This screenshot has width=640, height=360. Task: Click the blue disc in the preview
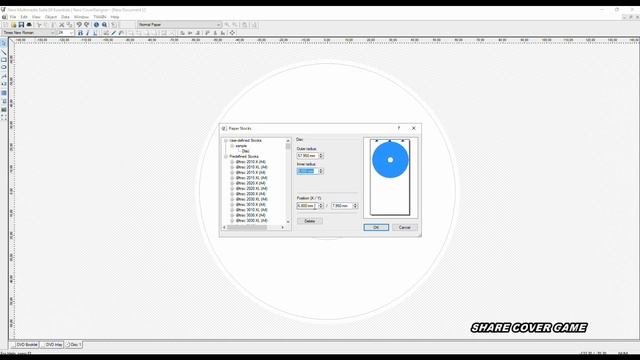coord(390,160)
